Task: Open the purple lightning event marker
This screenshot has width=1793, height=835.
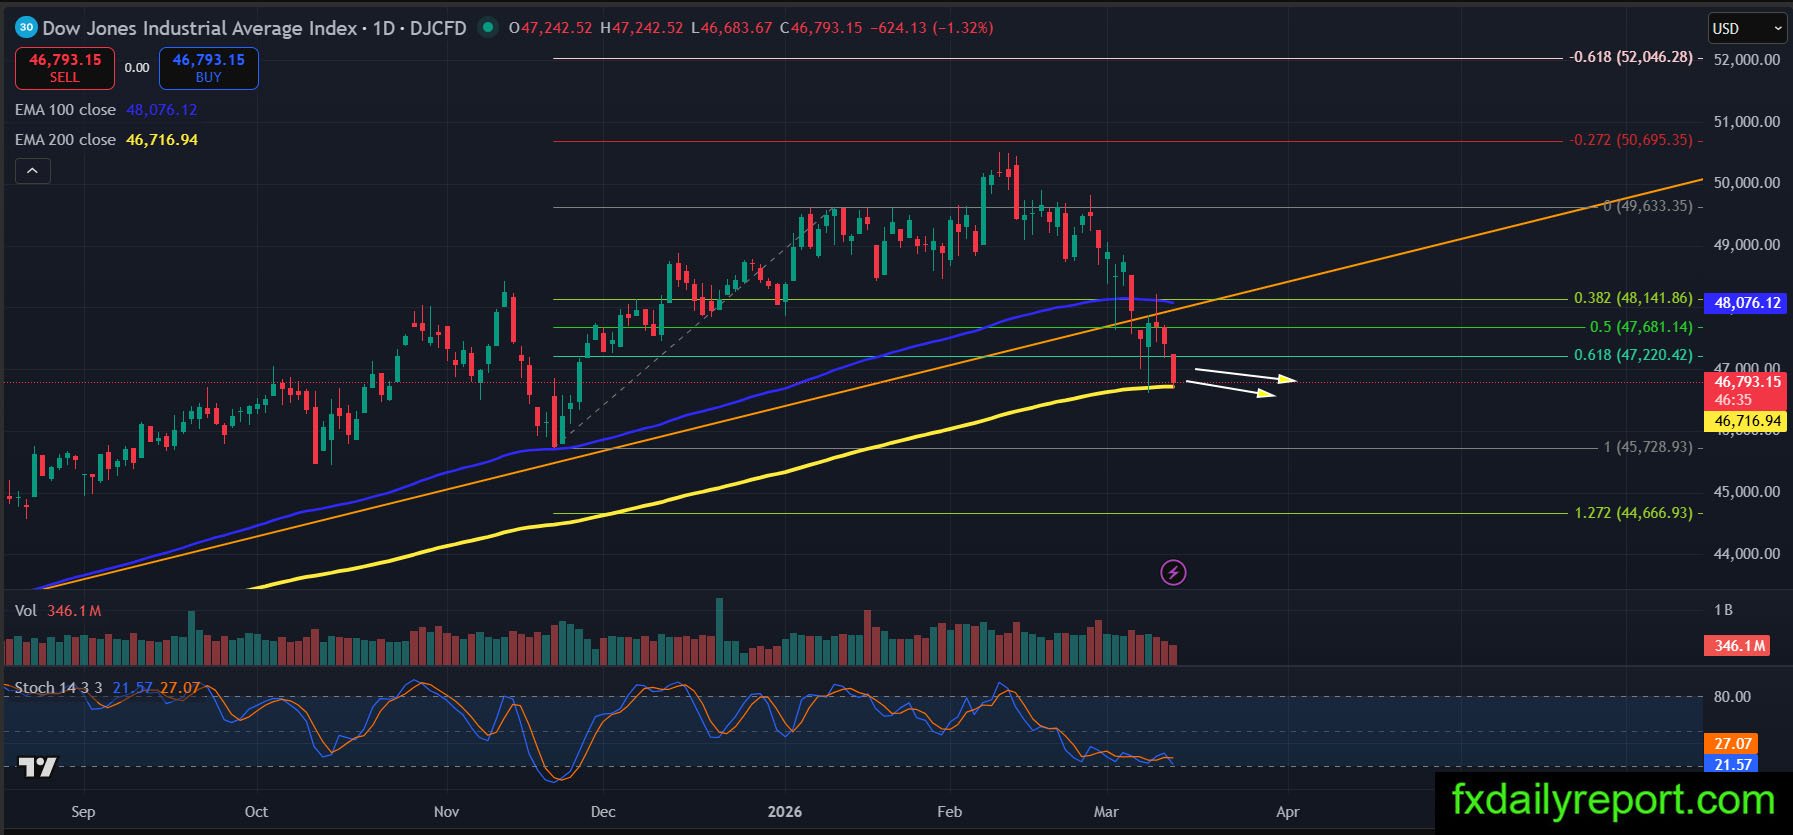Action: click(1173, 573)
